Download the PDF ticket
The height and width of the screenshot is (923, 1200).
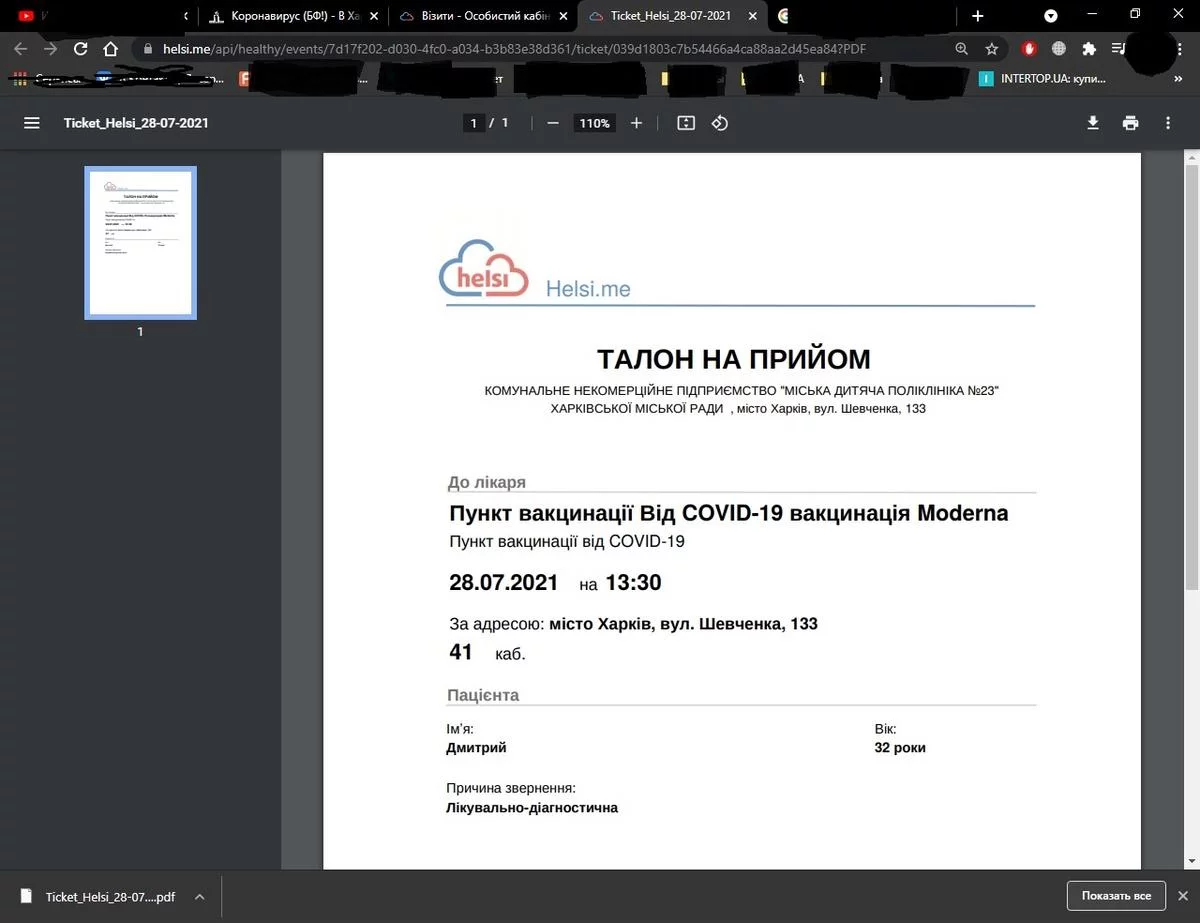pyautogui.click(x=1093, y=123)
